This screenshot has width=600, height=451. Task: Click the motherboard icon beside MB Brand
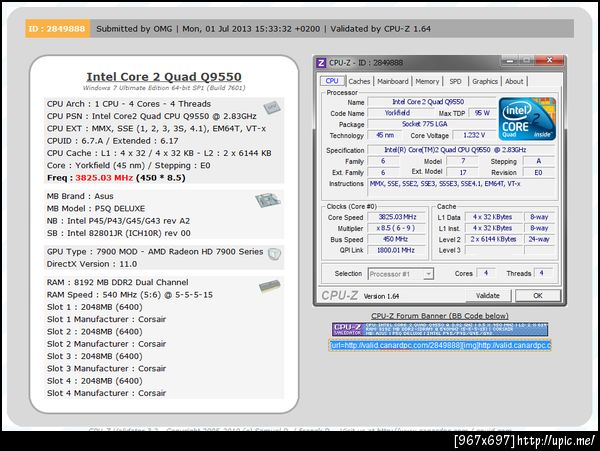(268, 200)
